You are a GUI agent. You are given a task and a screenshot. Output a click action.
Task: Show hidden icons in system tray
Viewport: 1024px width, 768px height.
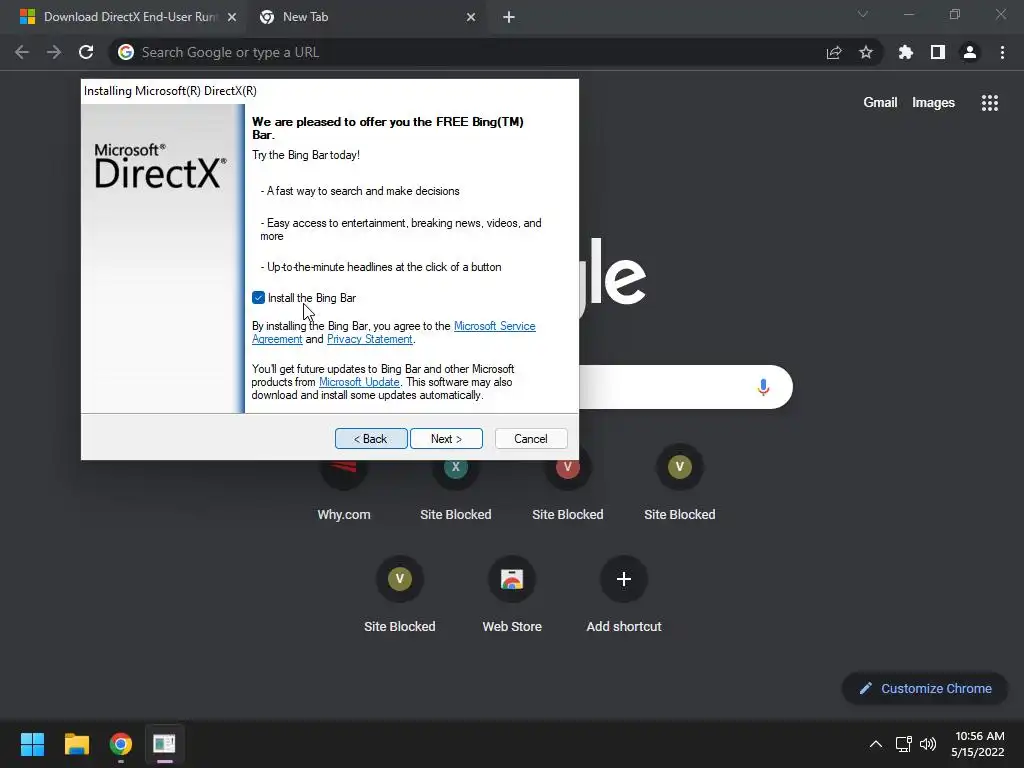coord(876,744)
